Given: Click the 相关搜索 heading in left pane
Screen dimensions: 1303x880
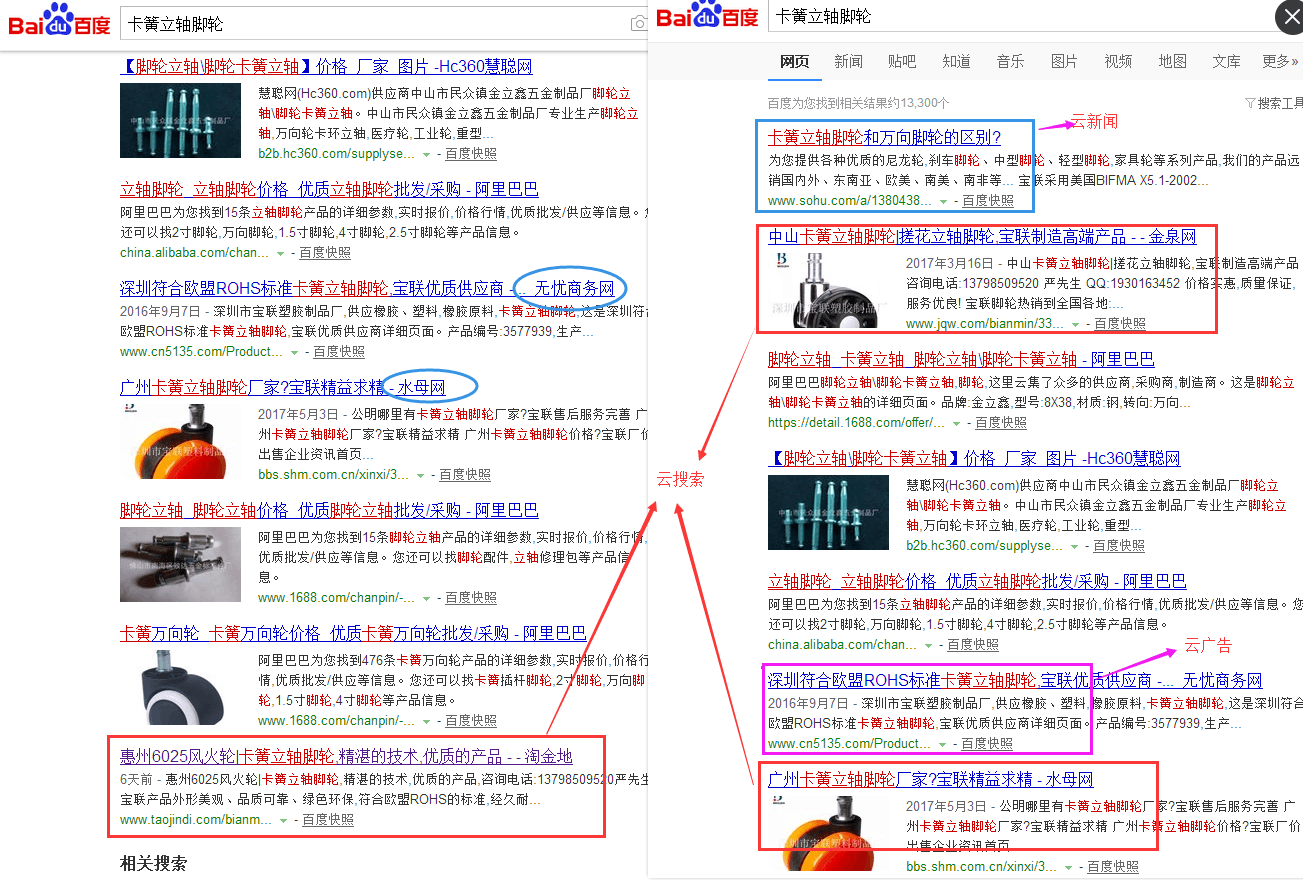Looking at the screenshot, I should pyautogui.click(x=153, y=863).
